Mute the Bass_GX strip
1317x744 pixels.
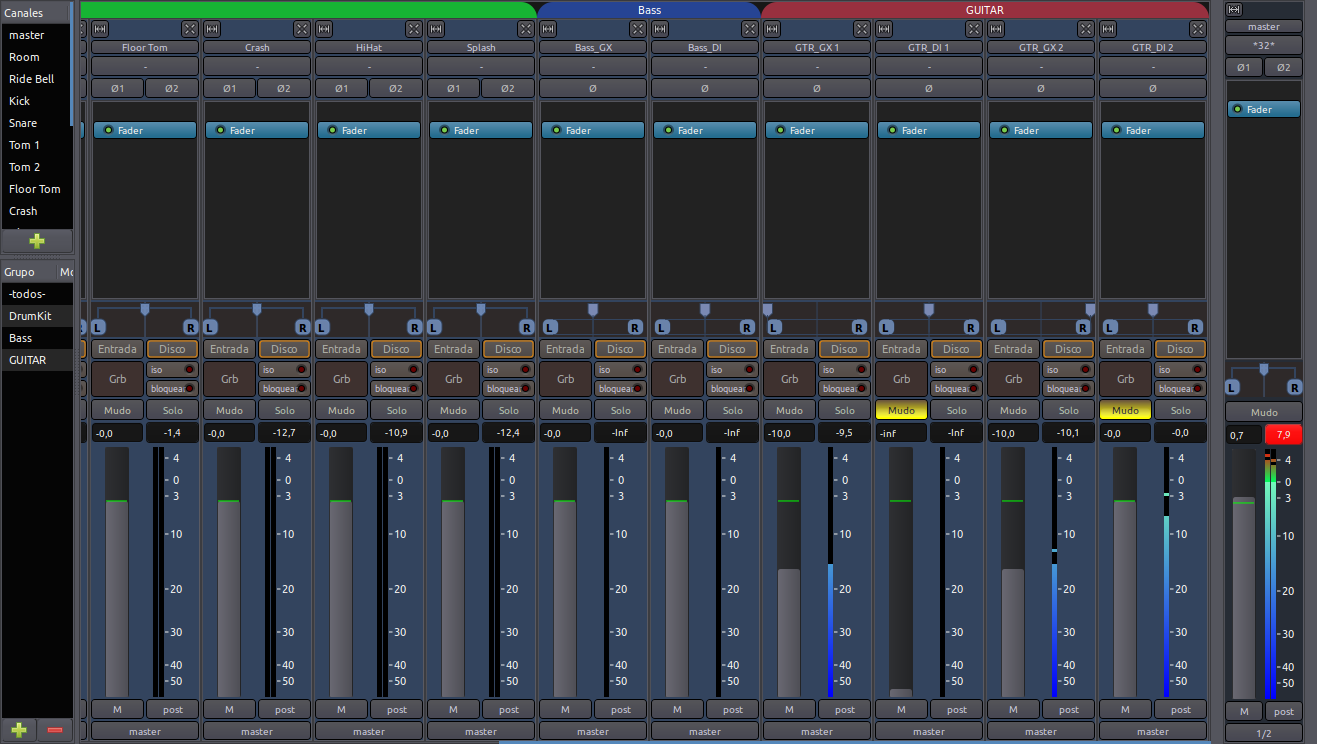click(x=565, y=410)
